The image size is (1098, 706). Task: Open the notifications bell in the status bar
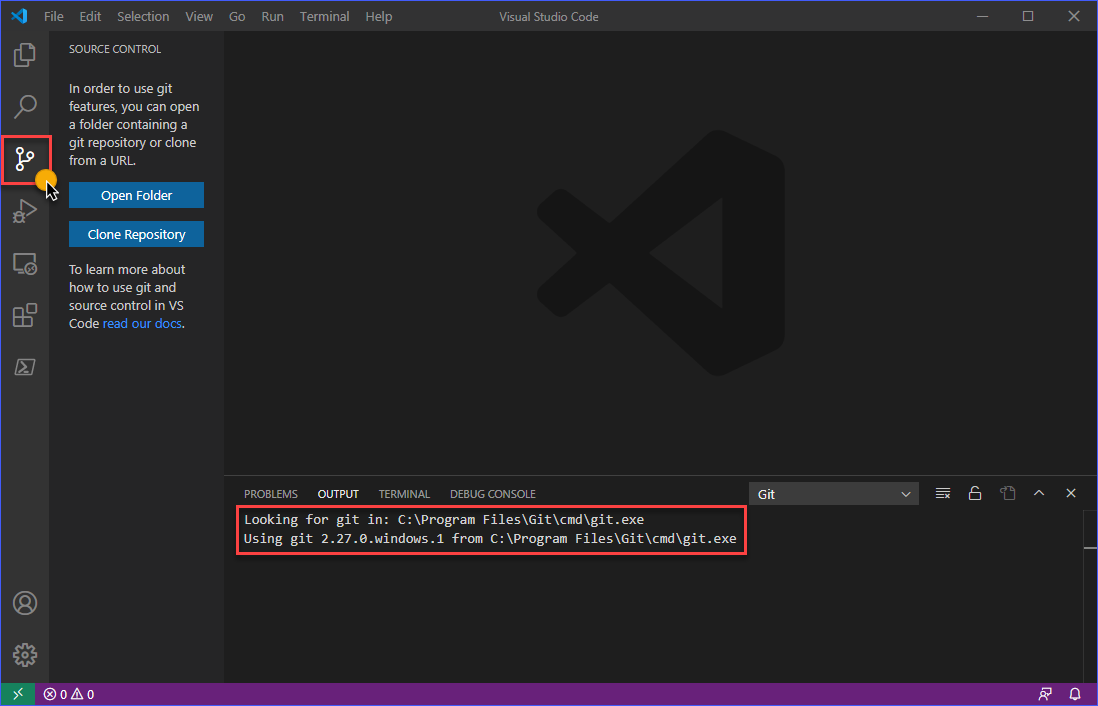pos(1075,693)
